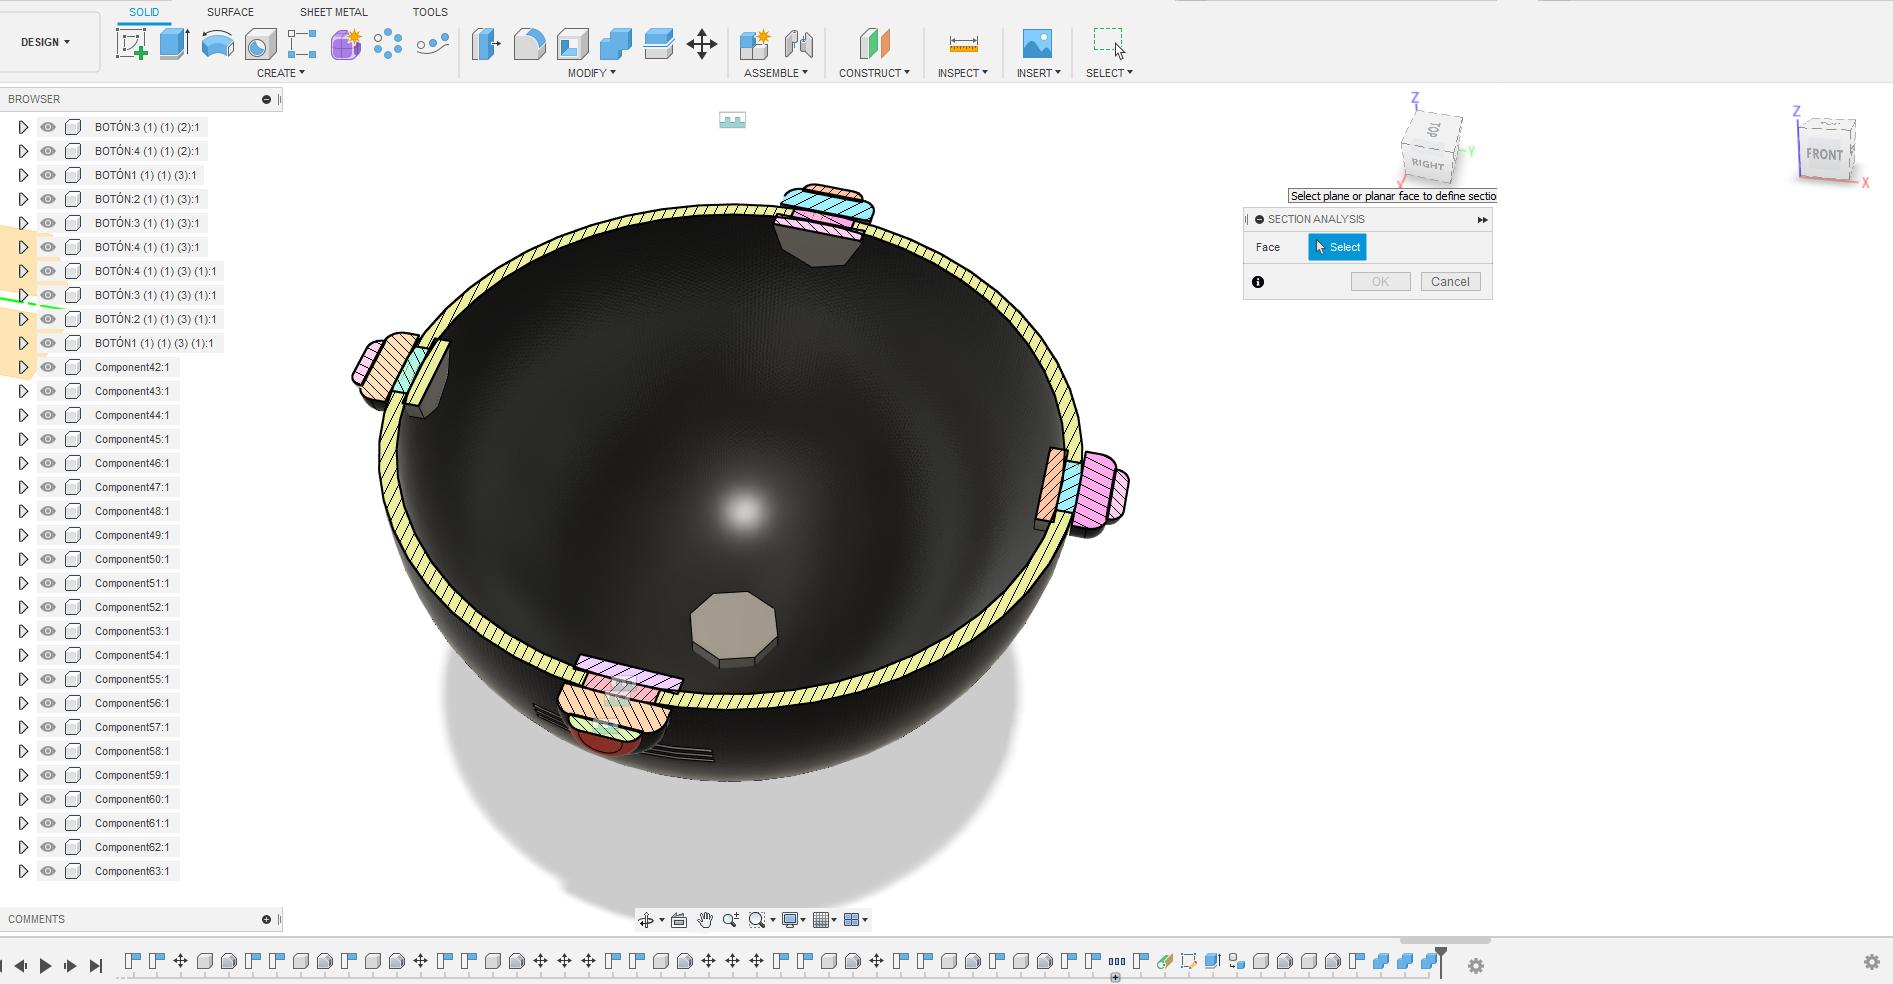Open the ASSEMBLE dropdown menu
1893x984 pixels.
[776, 73]
